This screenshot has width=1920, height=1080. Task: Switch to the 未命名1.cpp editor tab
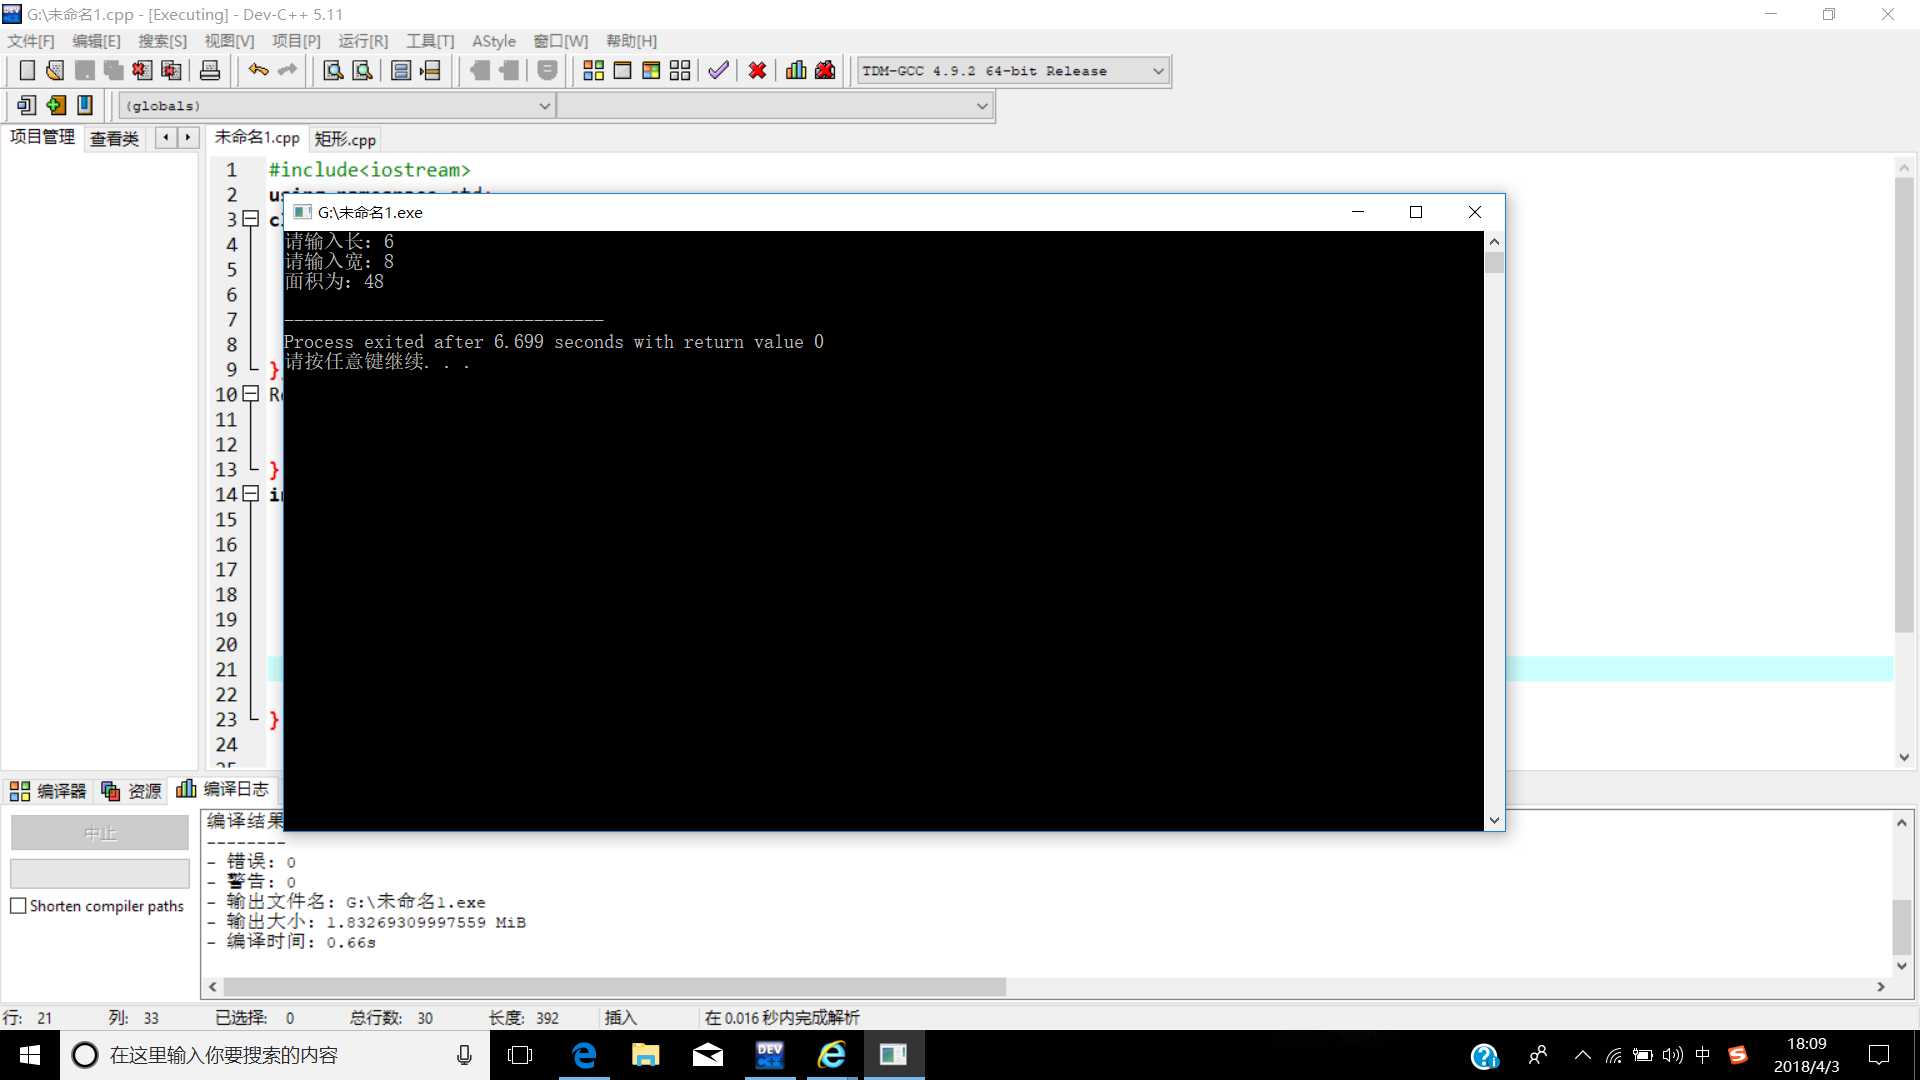coord(257,138)
